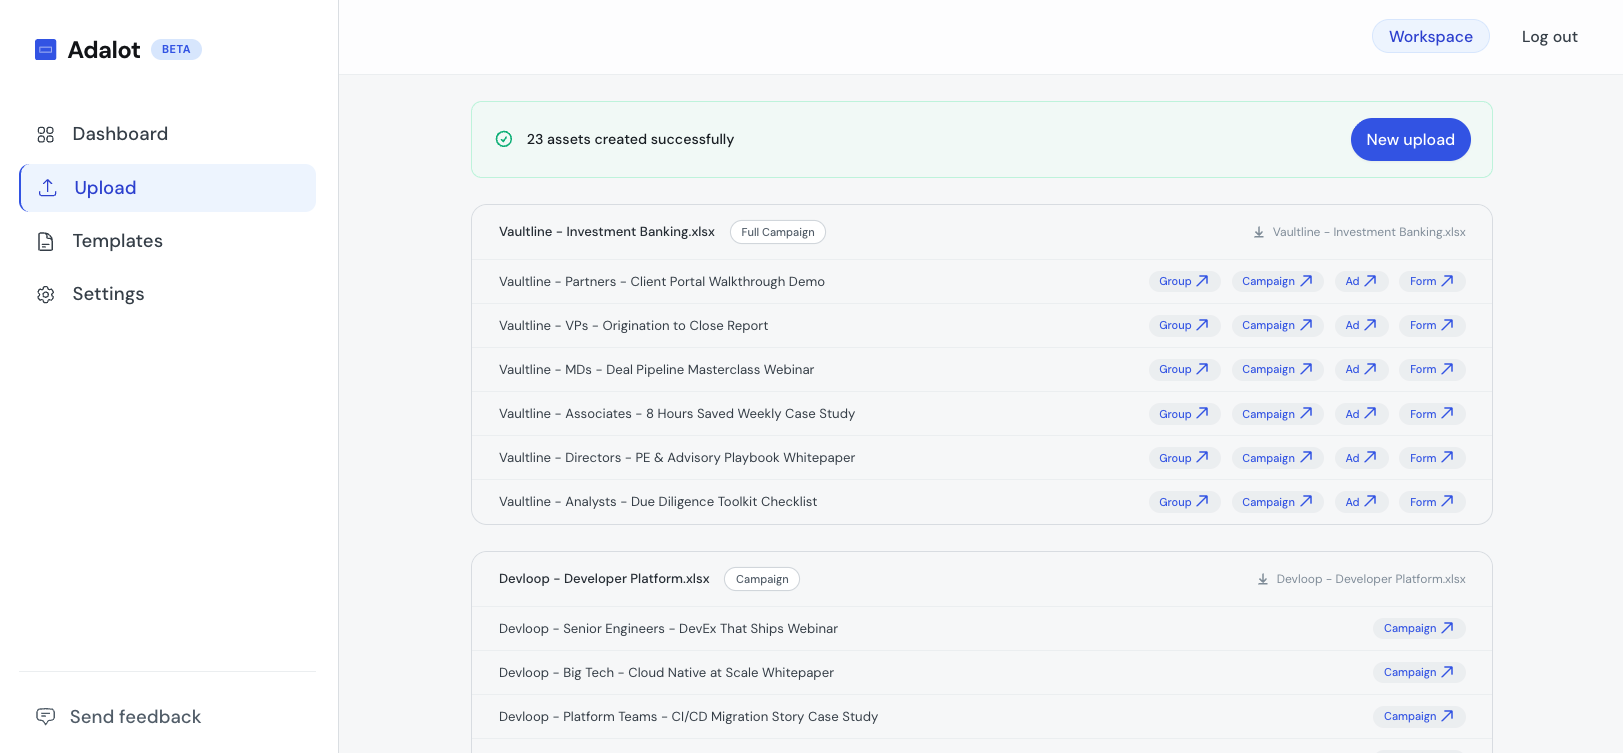Click the Send feedback chat icon

[46, 716]
